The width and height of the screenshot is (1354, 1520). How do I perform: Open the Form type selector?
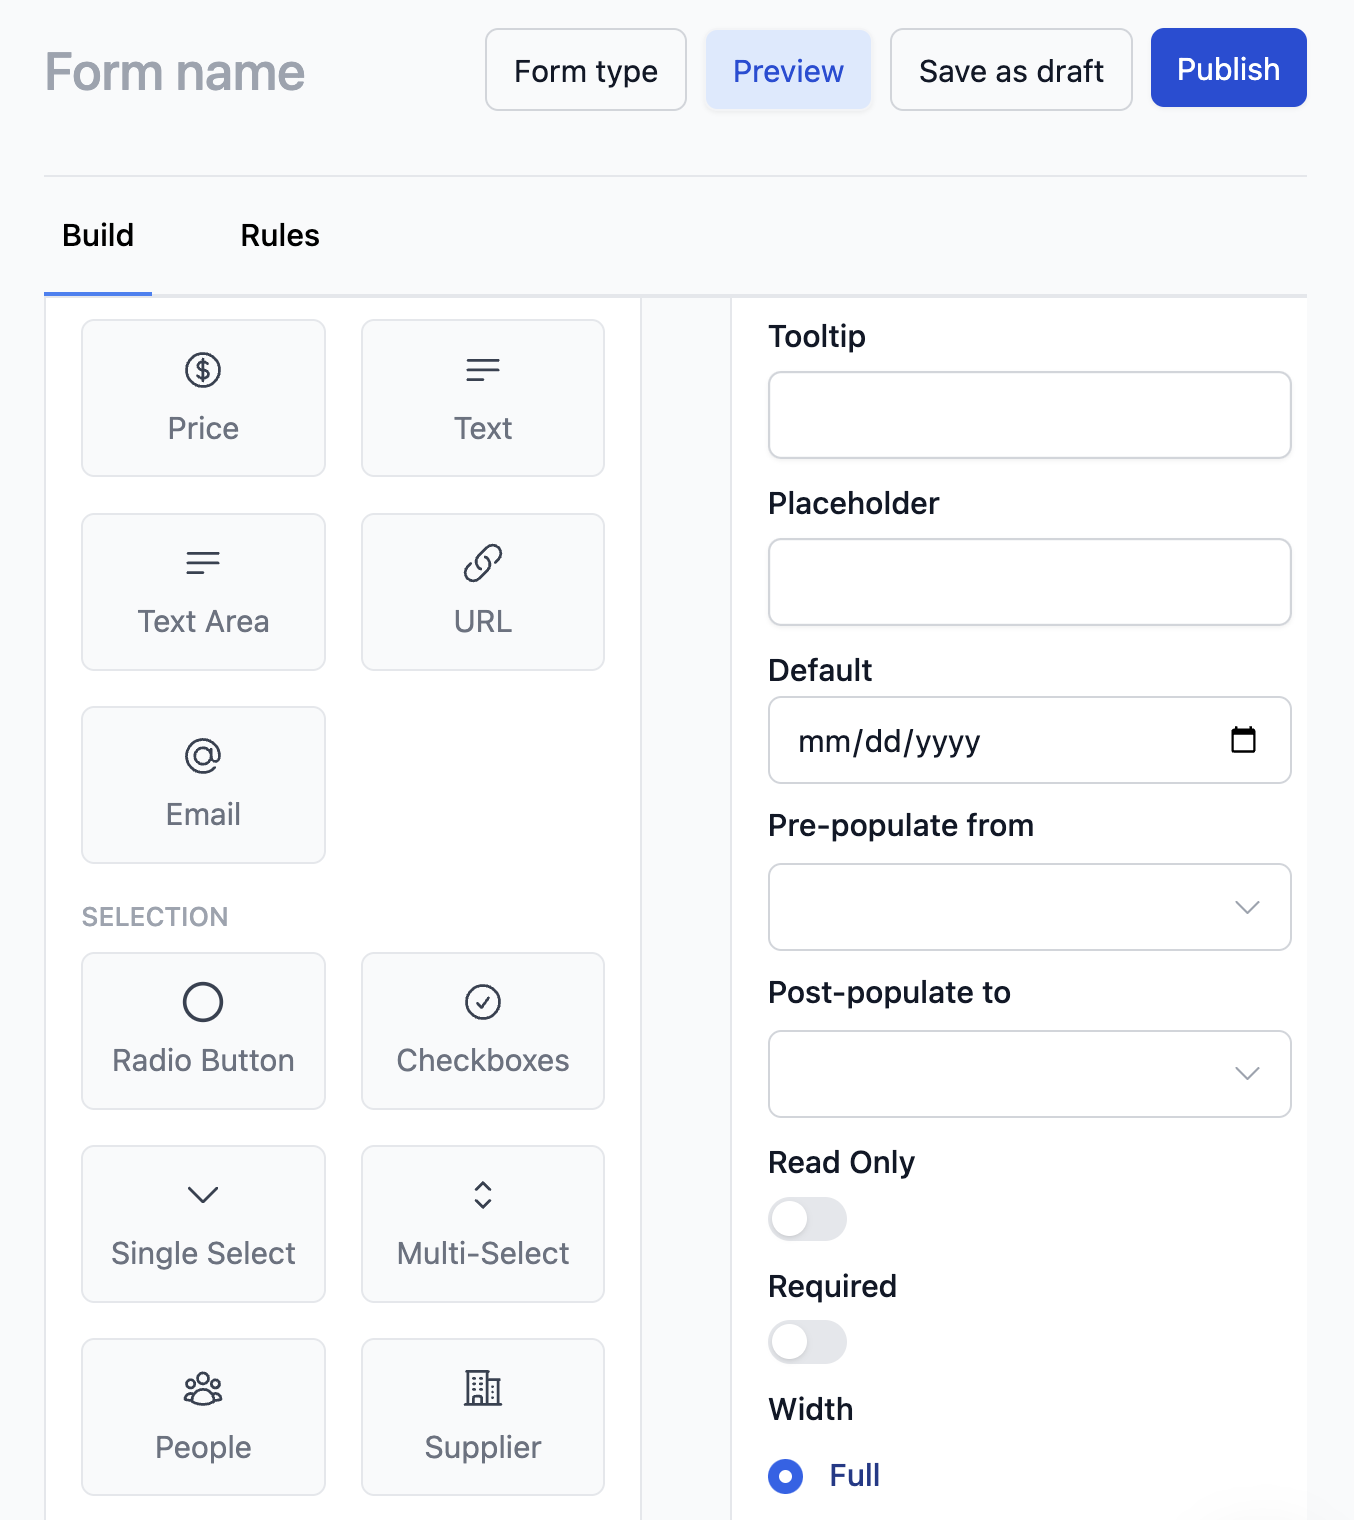pyautogui.click(x=586, y=70)
